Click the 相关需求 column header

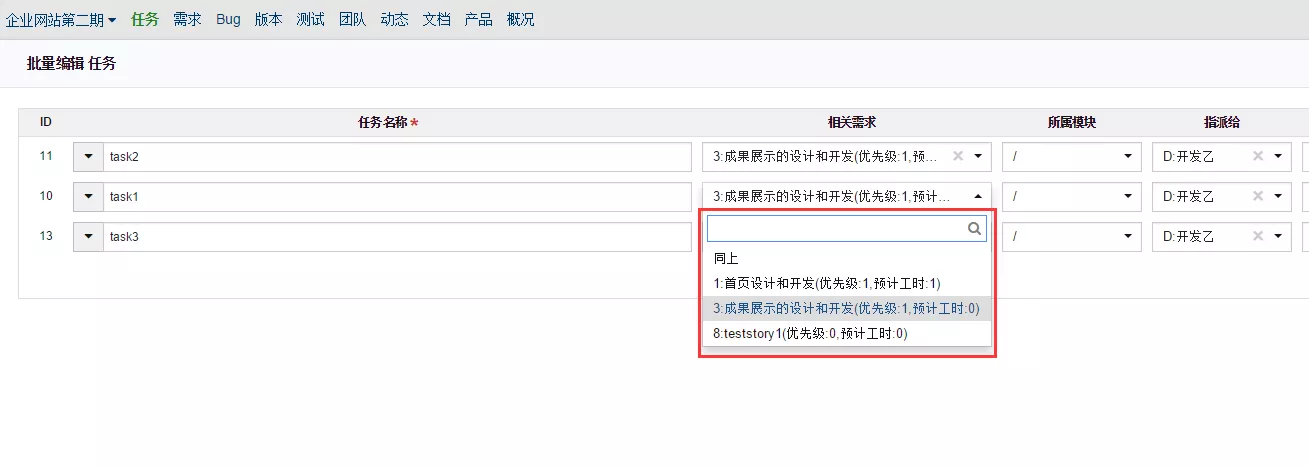[852, 122]
